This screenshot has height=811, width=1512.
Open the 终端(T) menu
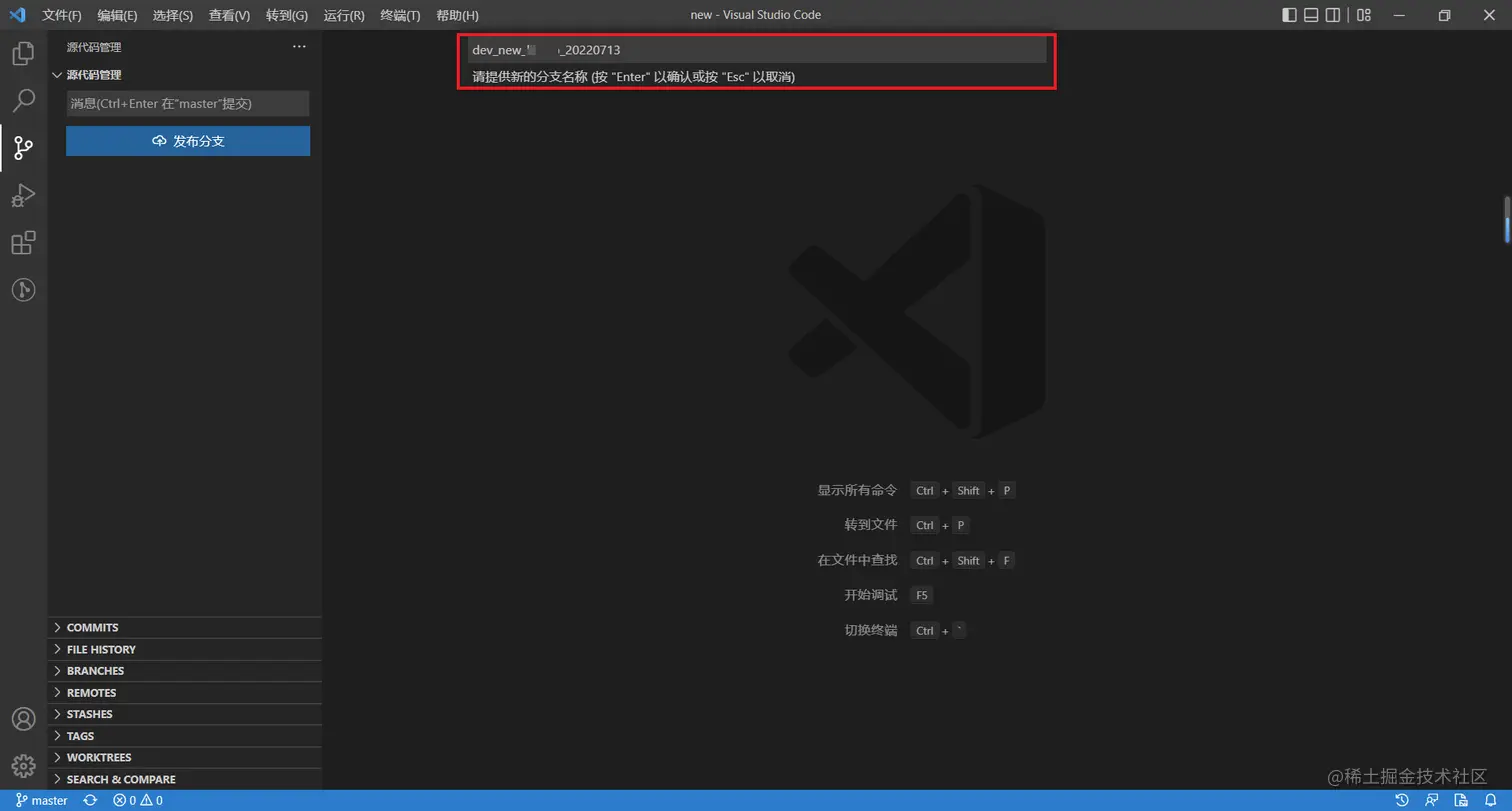[x=400, y=15]
